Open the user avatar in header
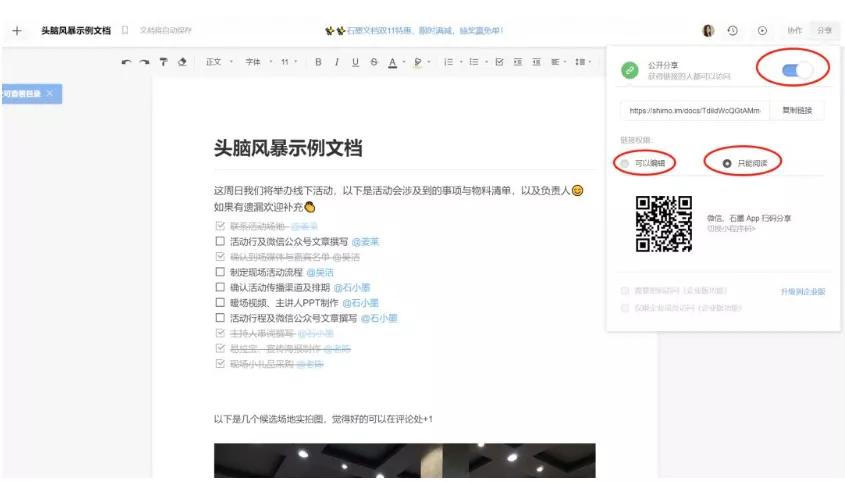 click(708, 31)
